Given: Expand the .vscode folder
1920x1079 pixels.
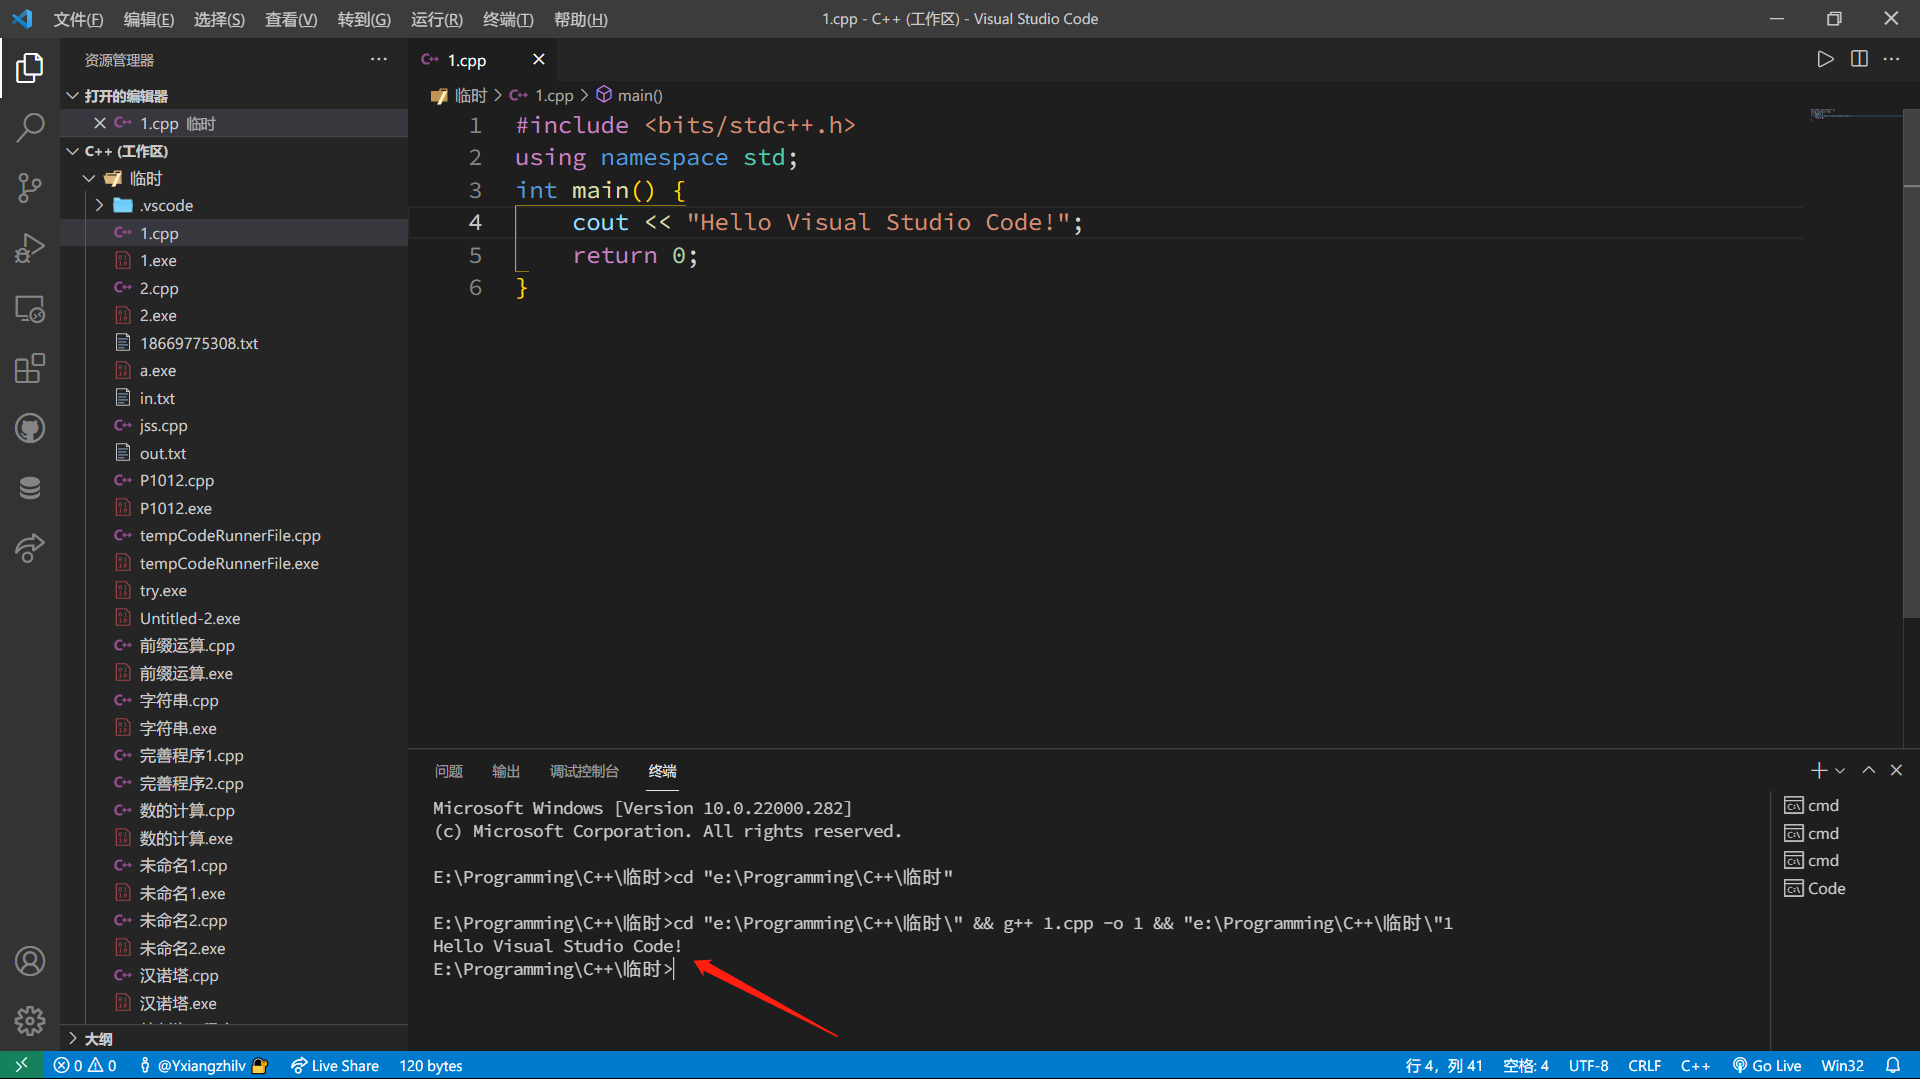Looking at the screenshot, I should (x=166, y=206).
